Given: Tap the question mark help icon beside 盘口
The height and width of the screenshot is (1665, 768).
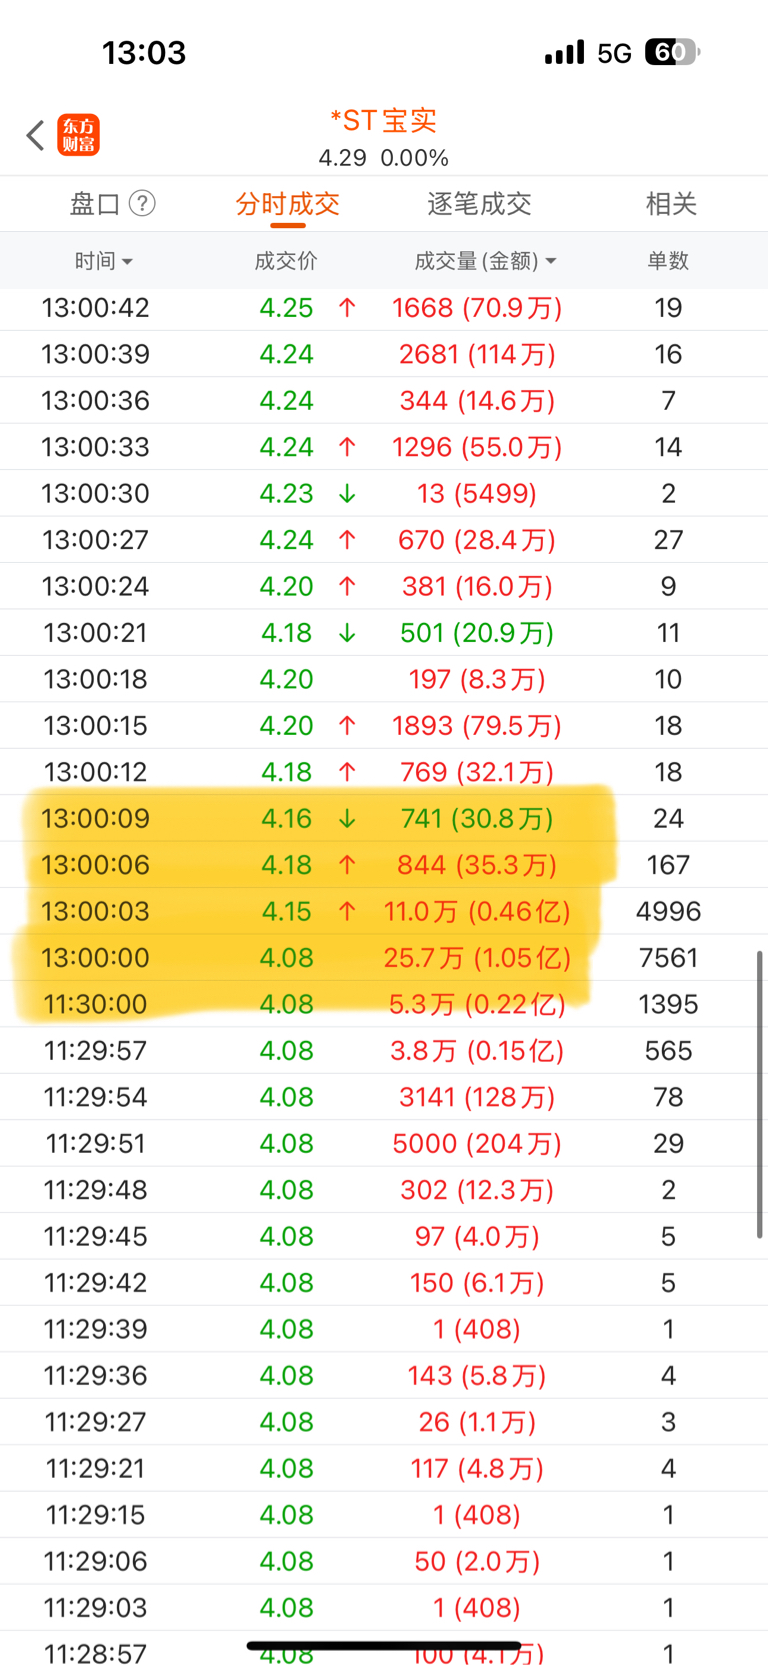Looking at the screenshot, I should coord(143,204).
